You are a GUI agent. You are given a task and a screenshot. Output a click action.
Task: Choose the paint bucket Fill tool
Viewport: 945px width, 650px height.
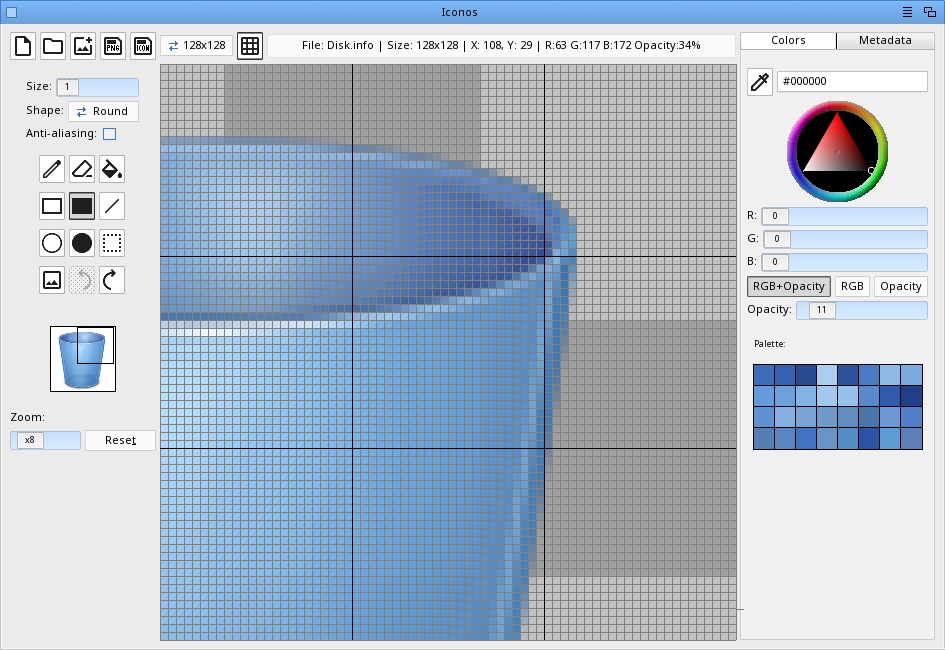click(x=112, y=169)
